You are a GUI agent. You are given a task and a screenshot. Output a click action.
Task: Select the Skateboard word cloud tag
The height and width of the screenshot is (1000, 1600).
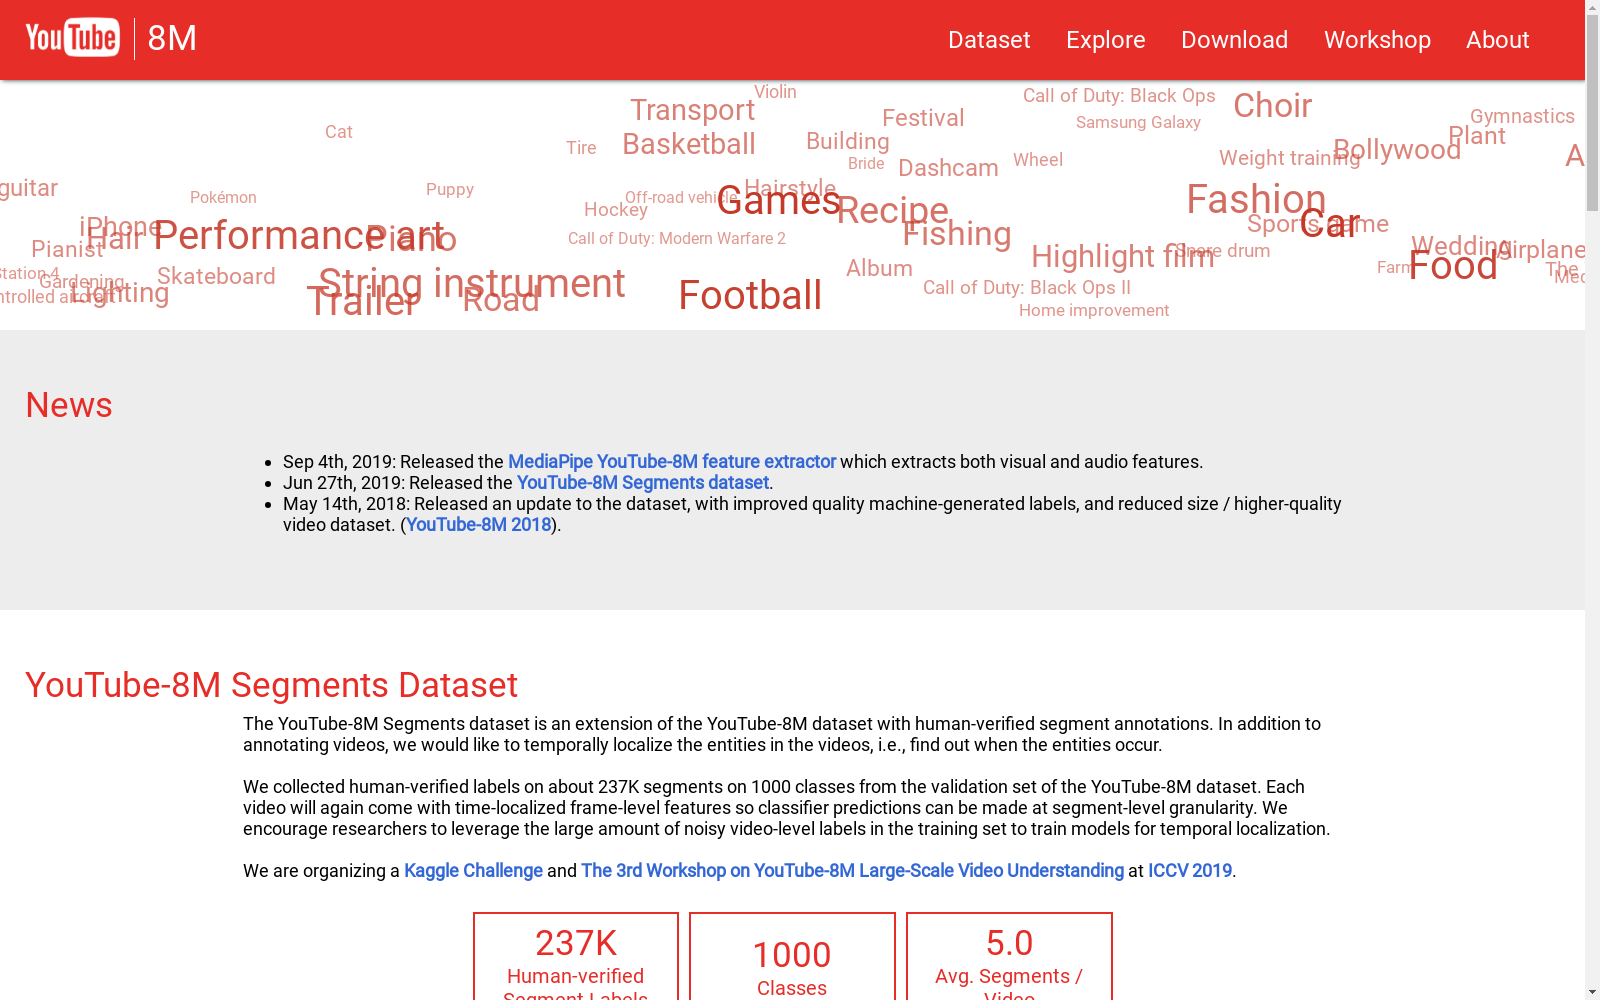(216, 276)
